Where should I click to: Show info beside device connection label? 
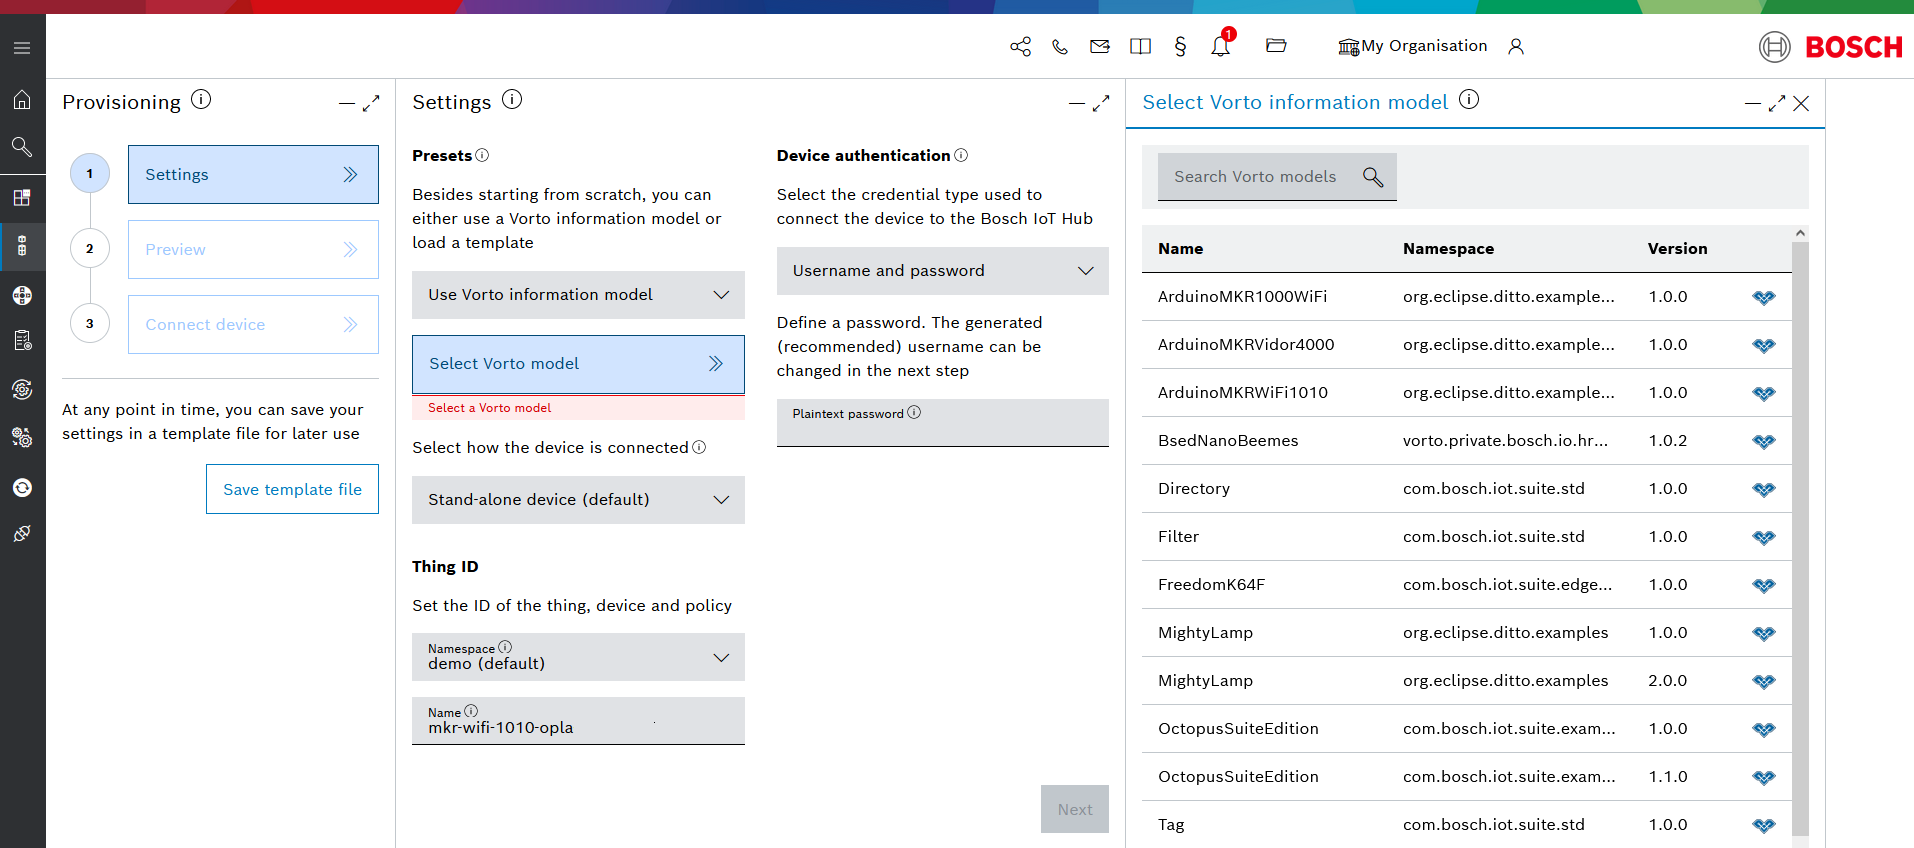pos(699,447)
